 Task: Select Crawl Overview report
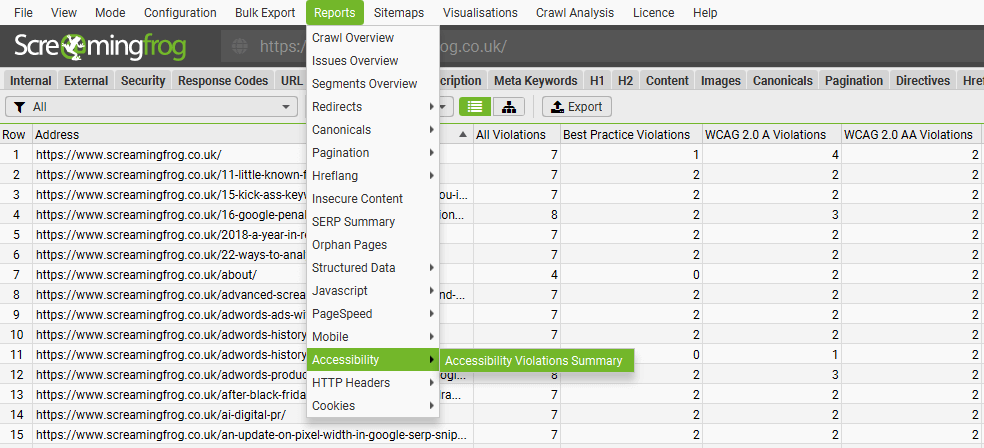pos(373,38)
